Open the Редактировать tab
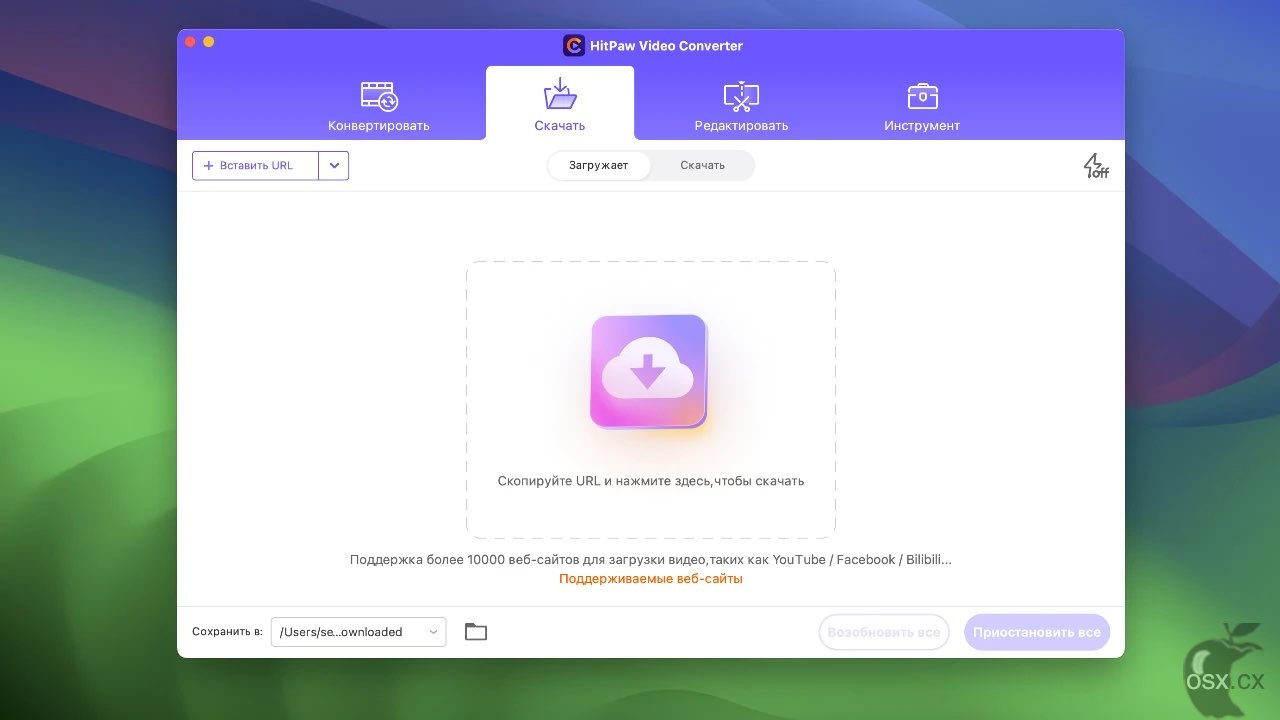1280x720 pixels. coord(741,107)
